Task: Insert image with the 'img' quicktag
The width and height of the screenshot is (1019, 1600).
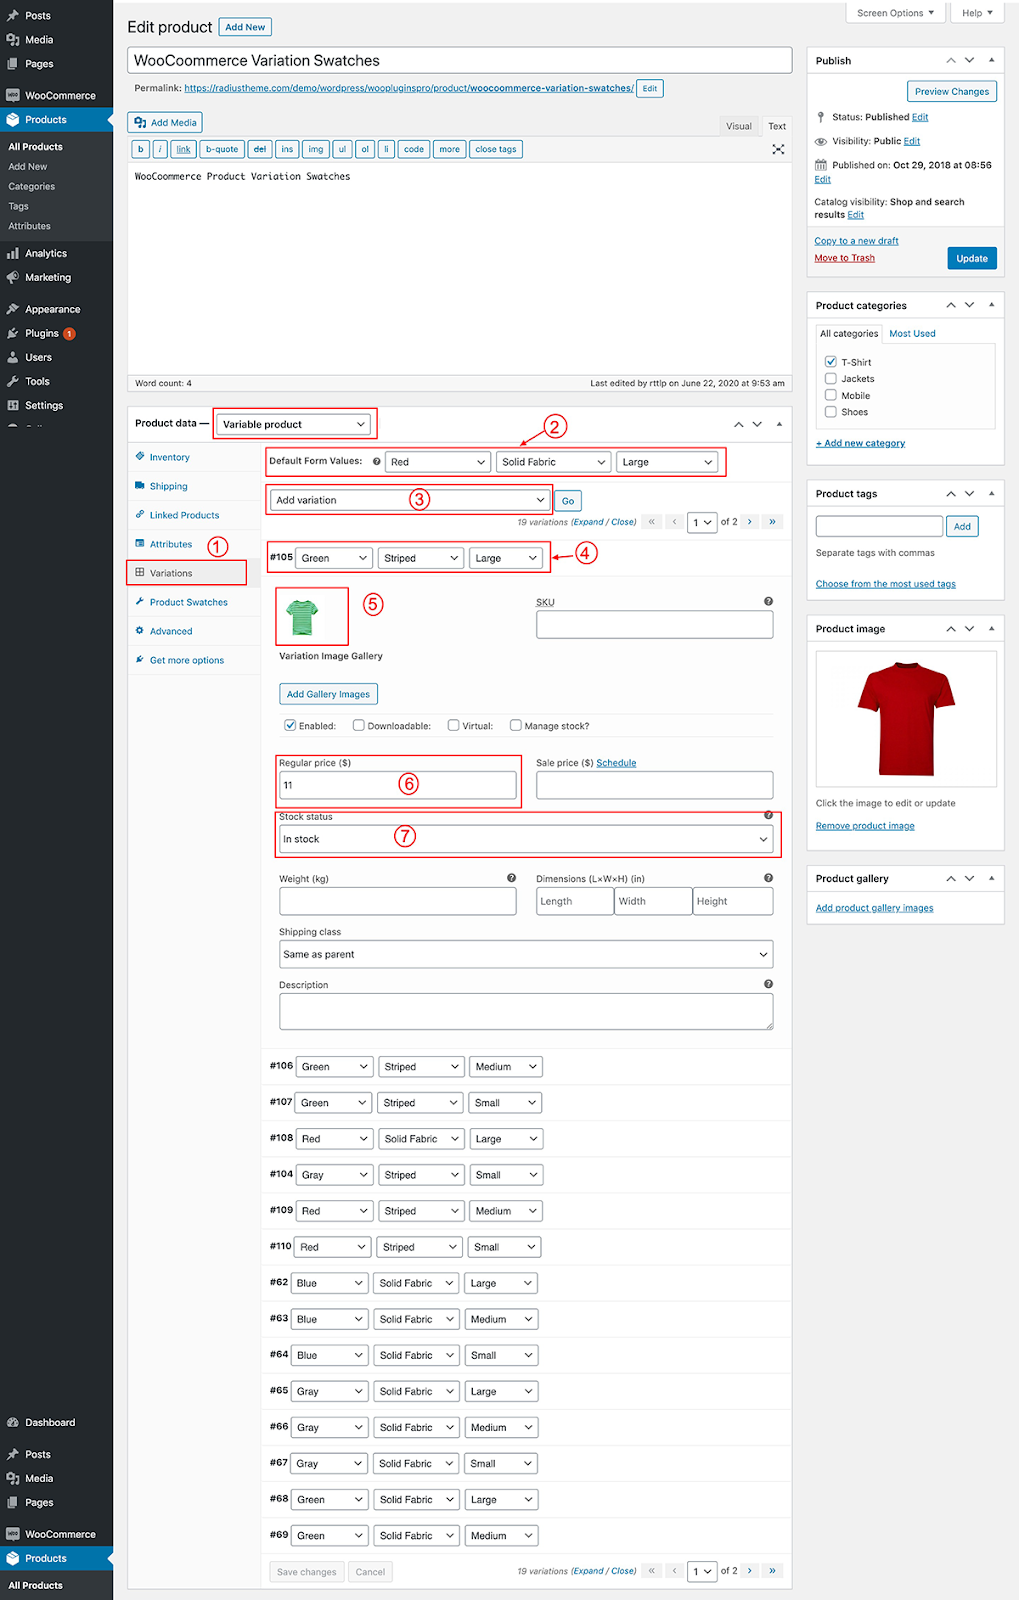Action: pos(316,149)
